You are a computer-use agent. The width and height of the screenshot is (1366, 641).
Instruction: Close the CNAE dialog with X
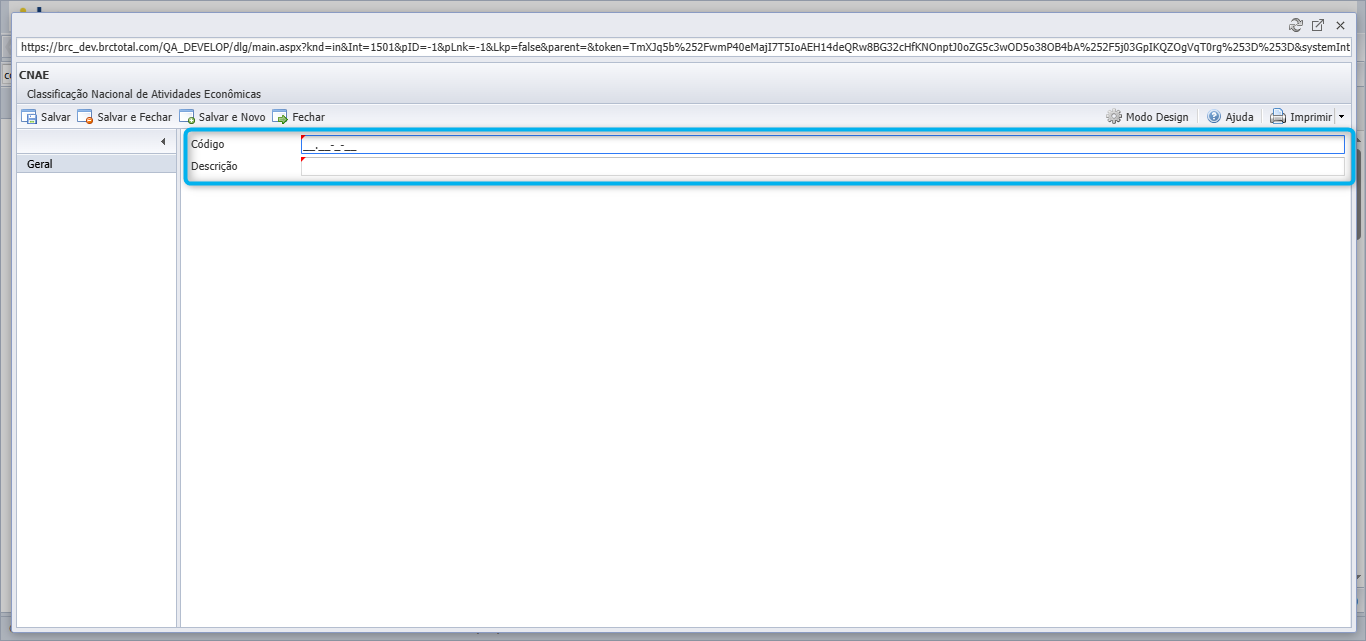click(1340, 25)
